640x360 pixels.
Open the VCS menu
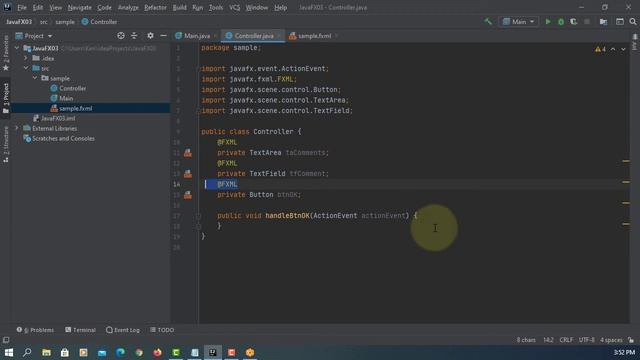coord(234,7)
